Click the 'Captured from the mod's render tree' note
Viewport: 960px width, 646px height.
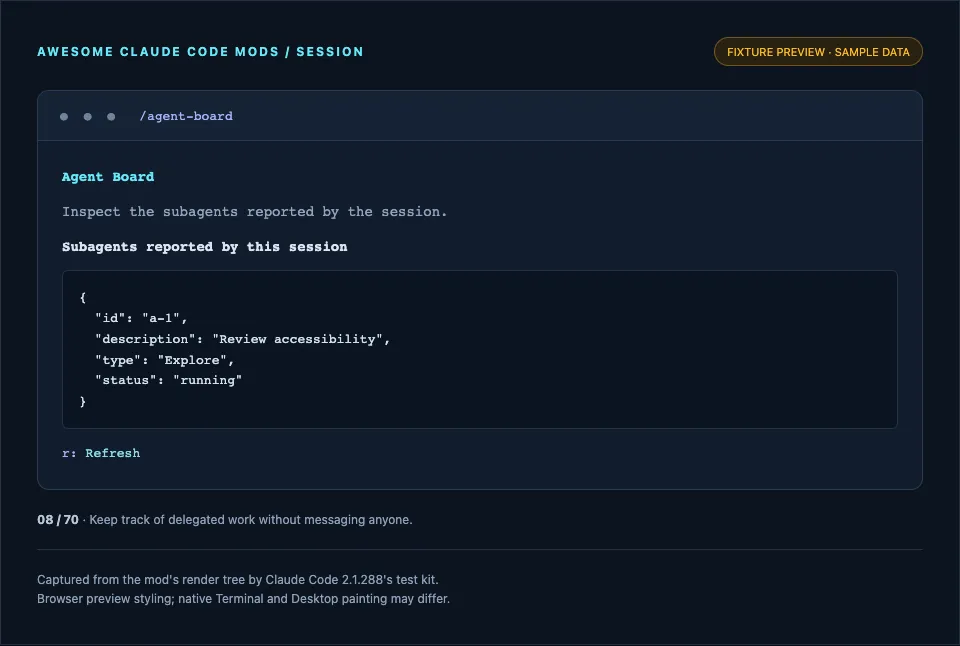point(238,579)
